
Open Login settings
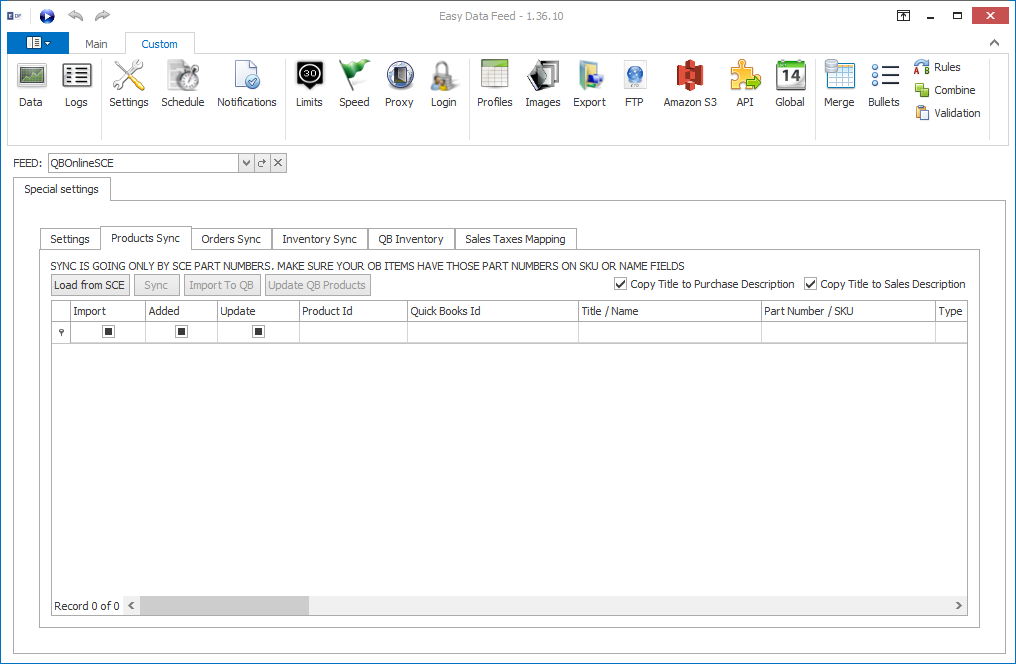tap(444, 85)
